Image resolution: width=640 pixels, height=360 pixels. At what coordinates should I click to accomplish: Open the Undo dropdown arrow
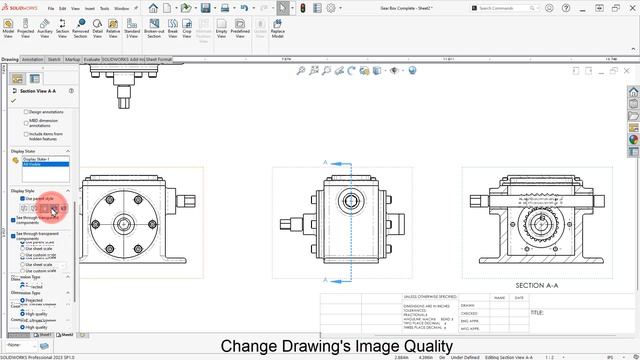click(x=253, y=8)
